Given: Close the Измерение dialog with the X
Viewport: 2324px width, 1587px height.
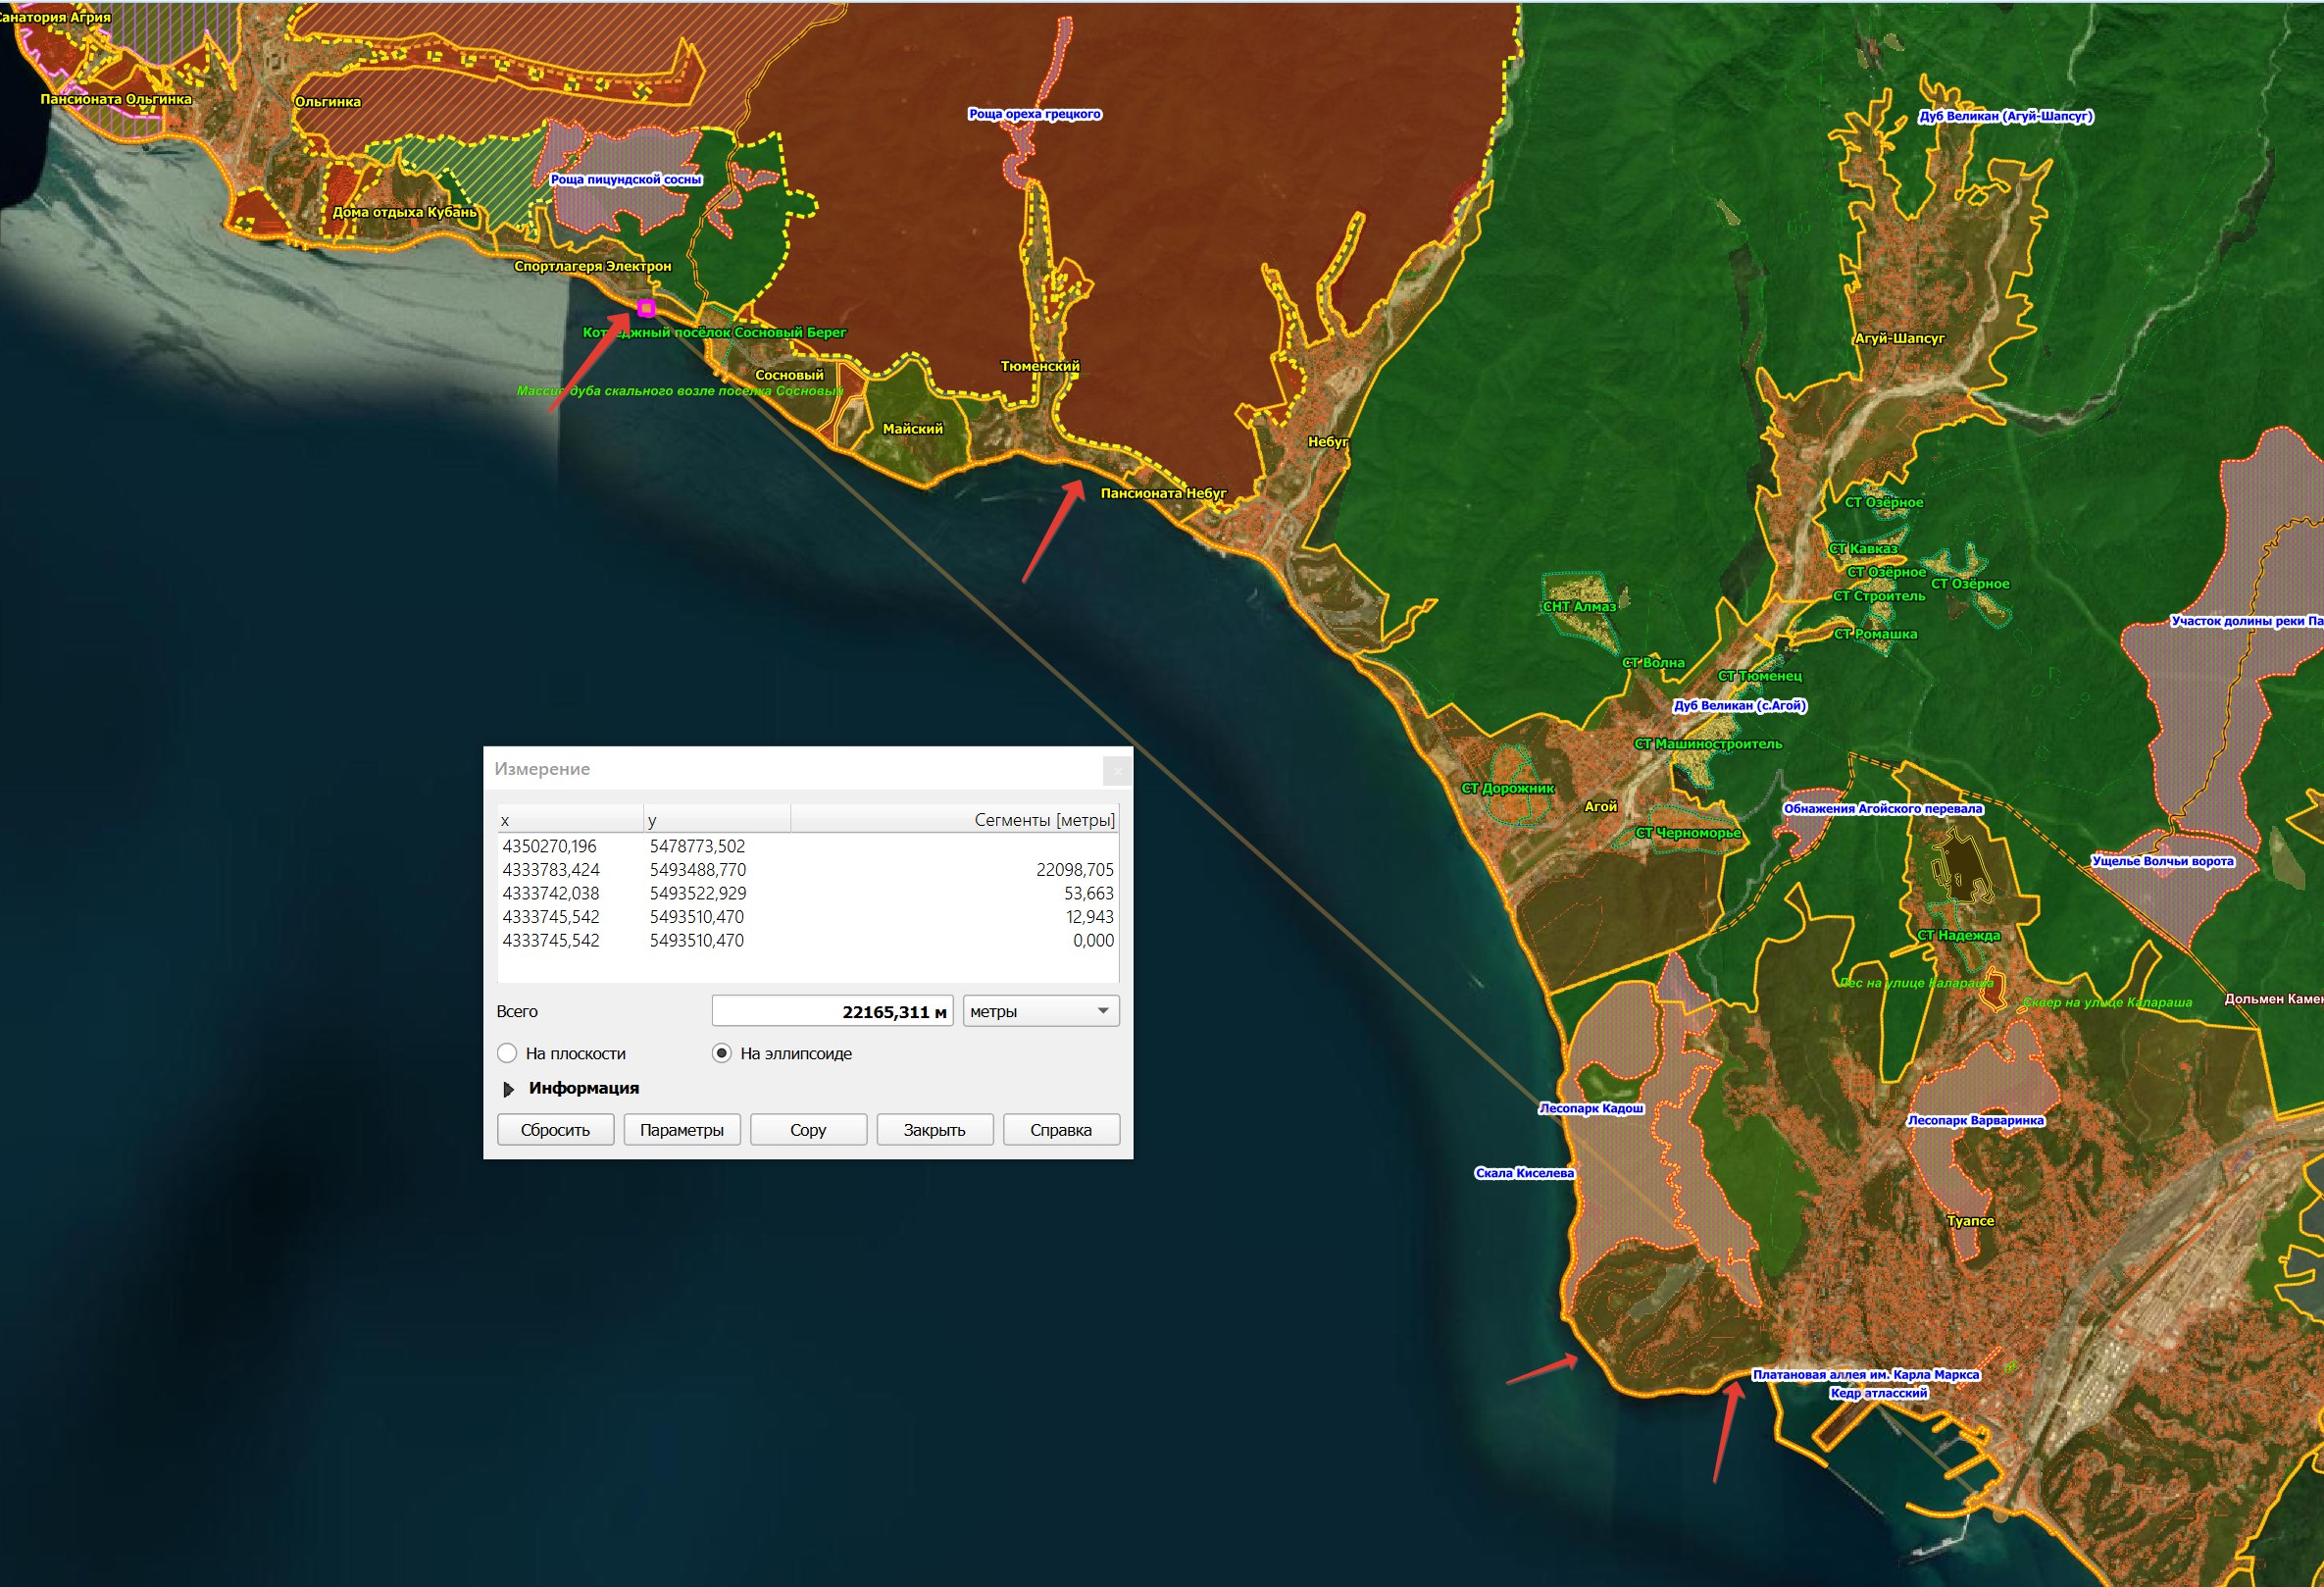Looking at the screenshot, I should tap(1118, 770).
